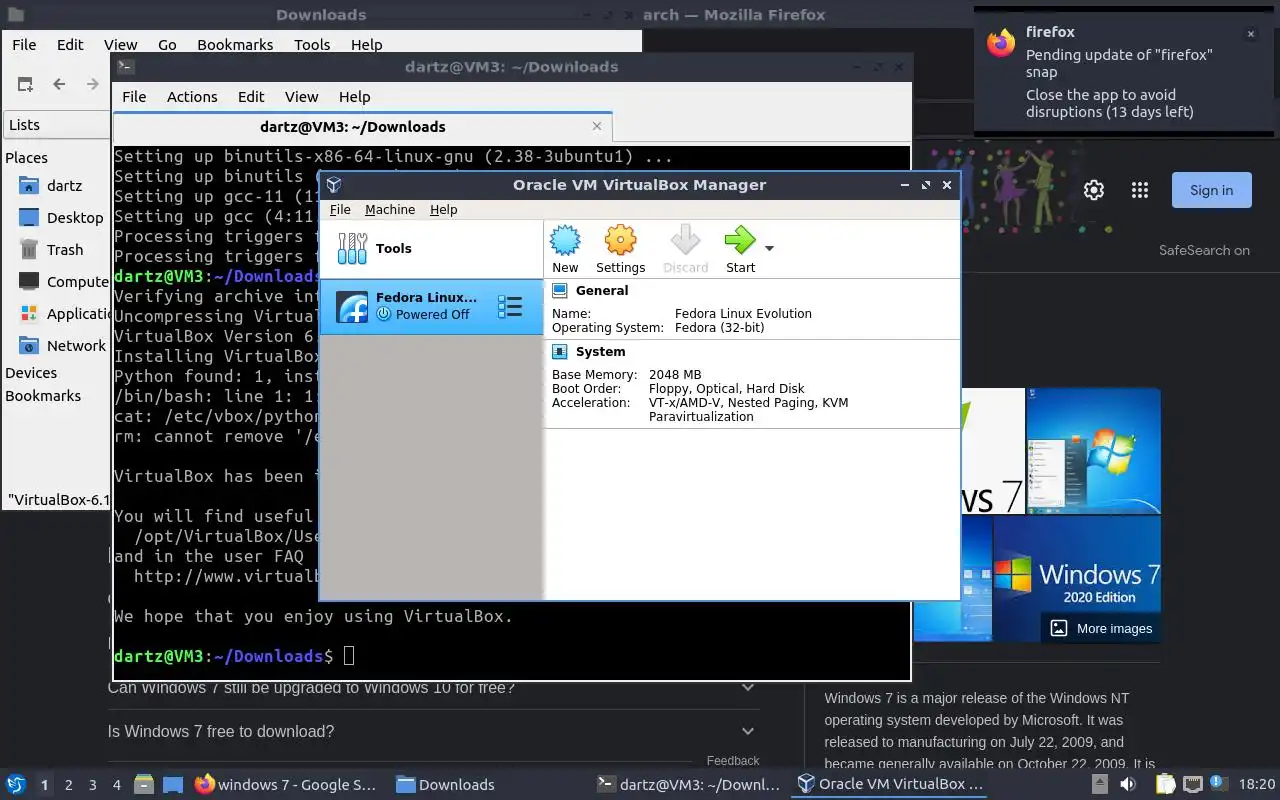Select Tools in VirtualBox sidebar

pyautogui.click(x=431, y=248)
